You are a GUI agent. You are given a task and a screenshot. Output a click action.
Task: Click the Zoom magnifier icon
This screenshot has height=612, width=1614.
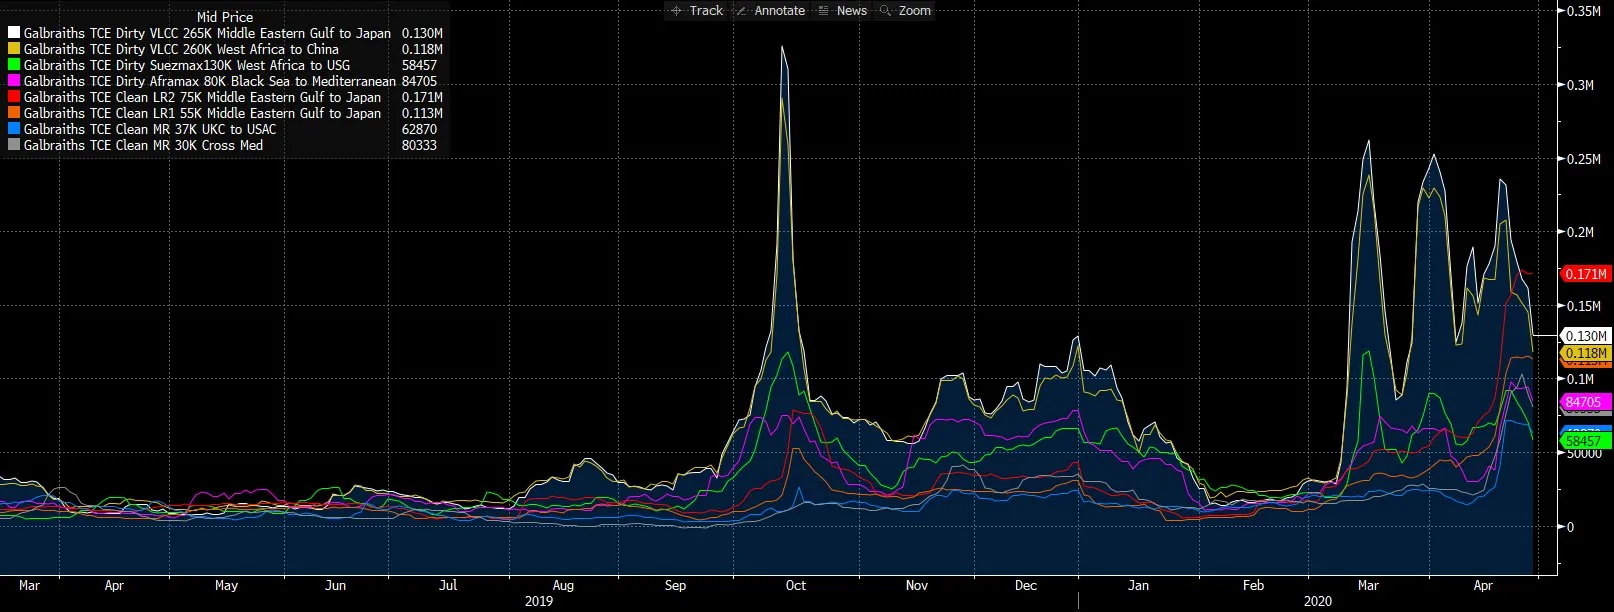tap(885, 10)
